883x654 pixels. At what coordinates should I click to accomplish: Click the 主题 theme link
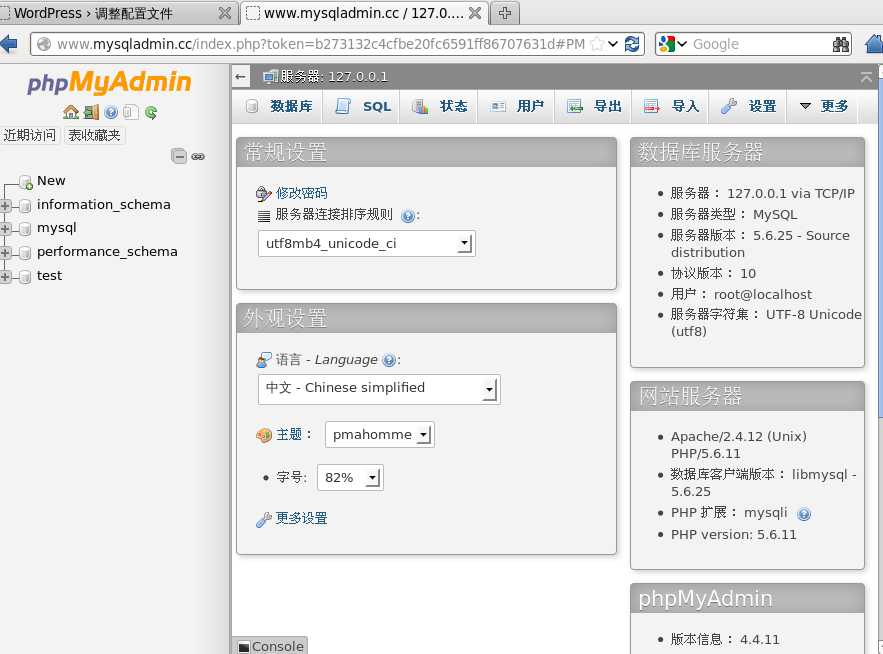pos(288,434)
